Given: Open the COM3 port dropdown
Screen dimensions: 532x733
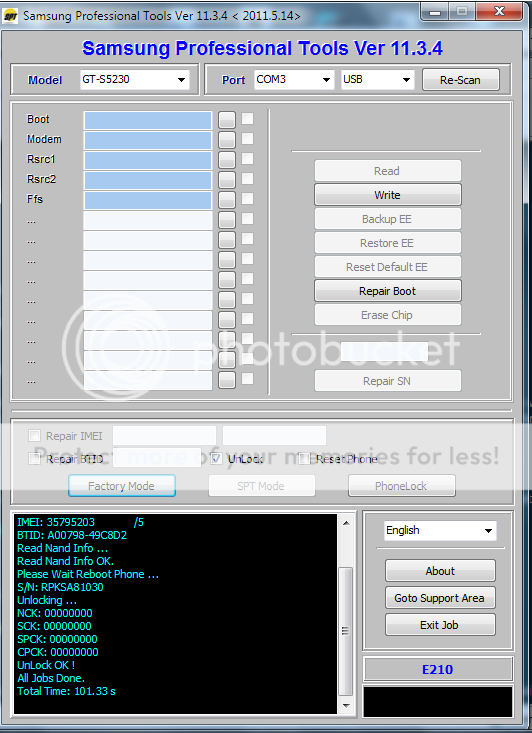Looking at the screenshot, I should tap(294, 79).
